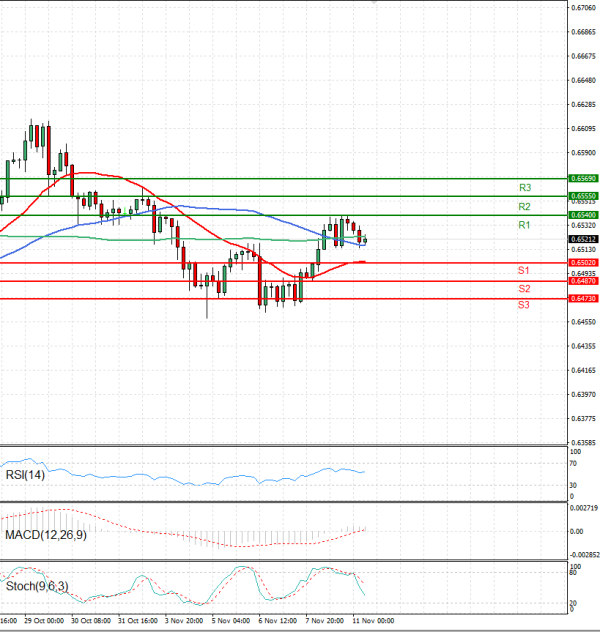The height and width of the screenshot is (632, 600).
Task: Select the 5 Nov 04:00 time label
Action: 229,620
